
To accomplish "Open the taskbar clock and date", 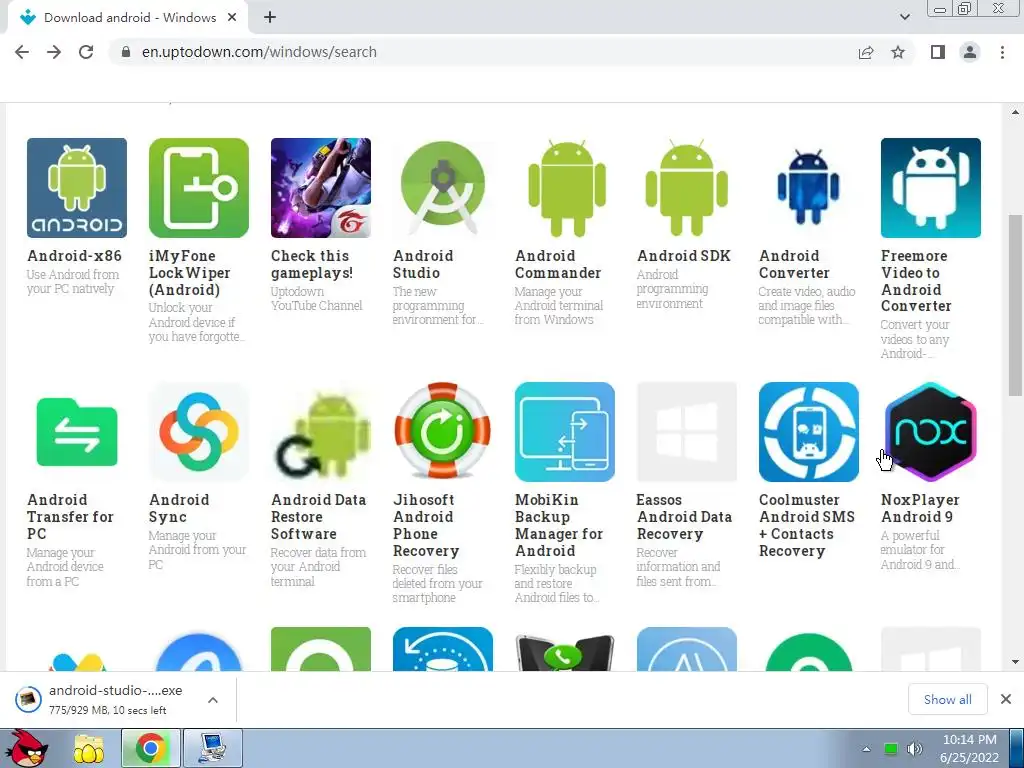I will pos(970,748).
